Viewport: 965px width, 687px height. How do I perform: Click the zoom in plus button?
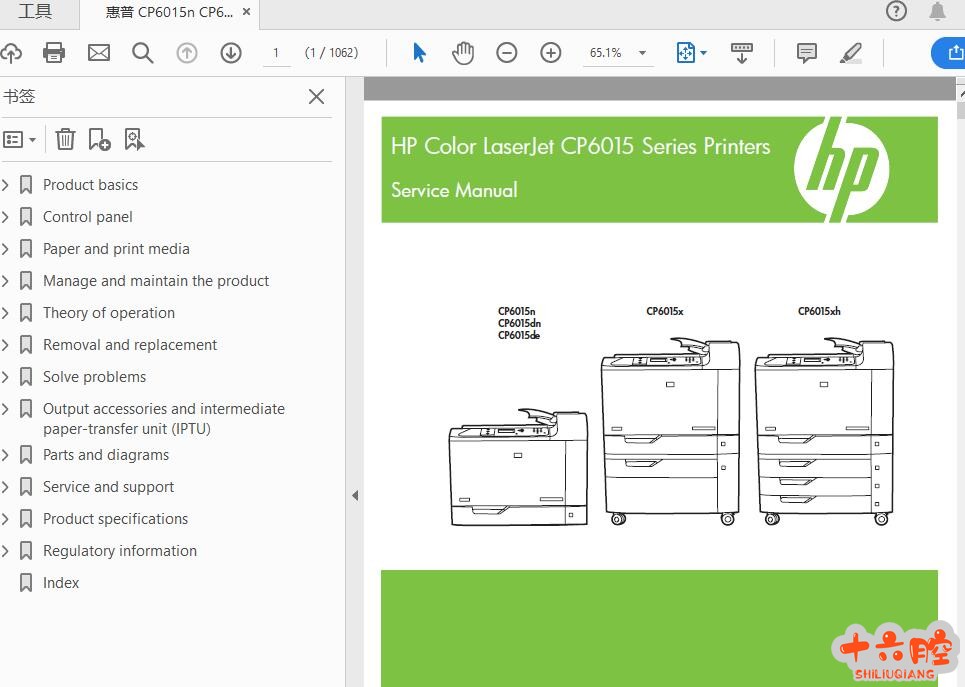click(551, 53)
